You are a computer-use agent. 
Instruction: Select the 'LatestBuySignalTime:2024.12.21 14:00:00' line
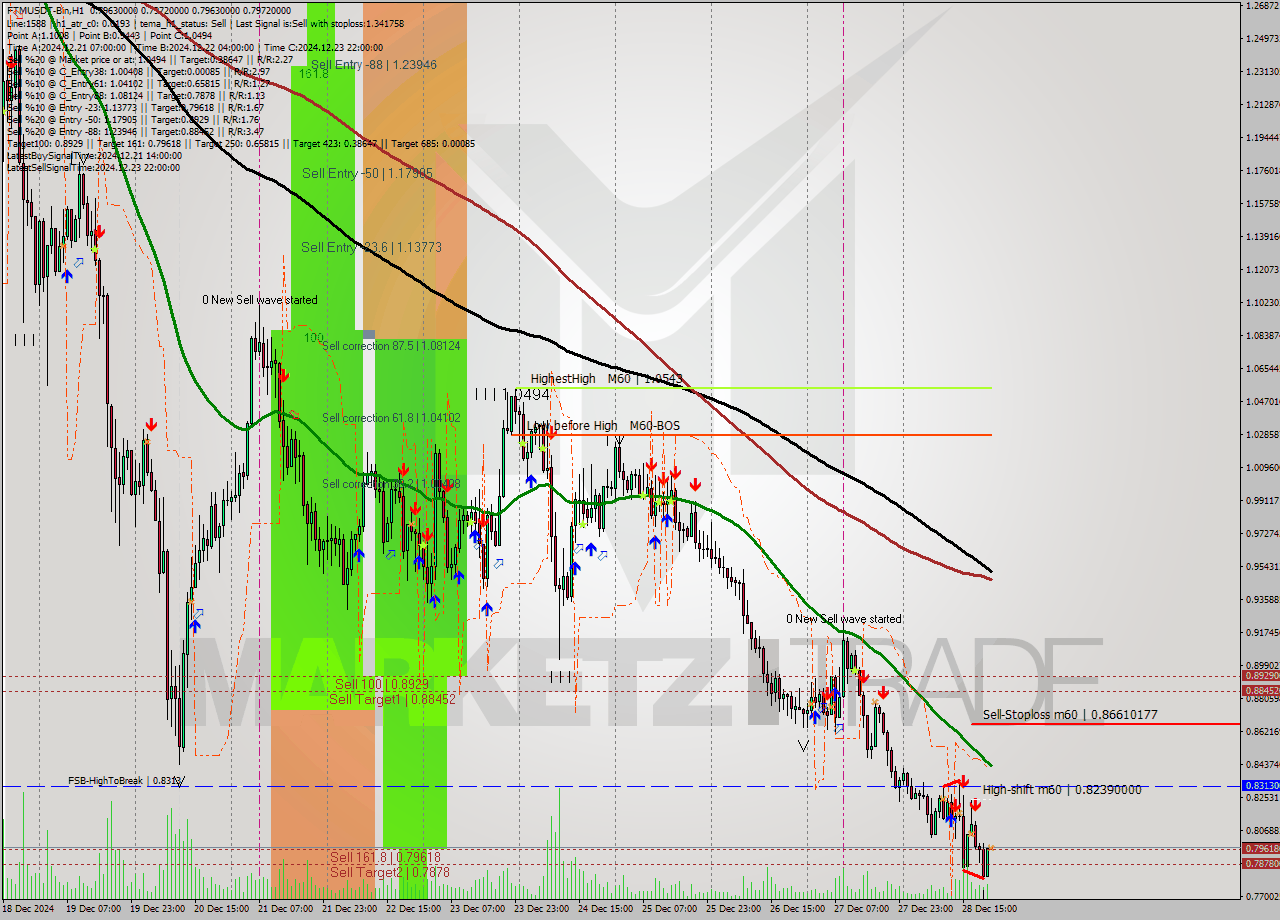(94, 155)
